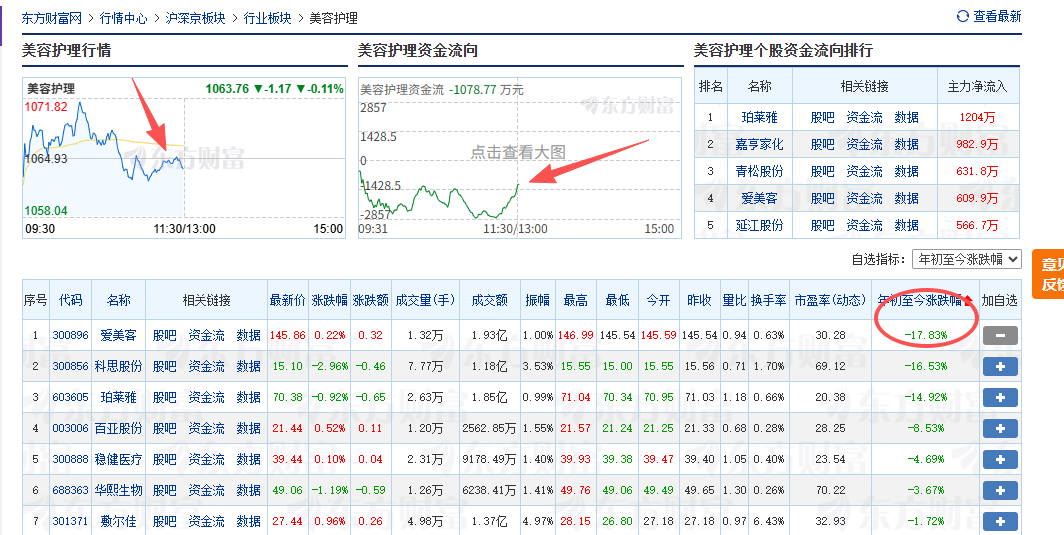Sort table by 振幅 column header
This screenshot has height=535, width=1064.
pos(537,300)
